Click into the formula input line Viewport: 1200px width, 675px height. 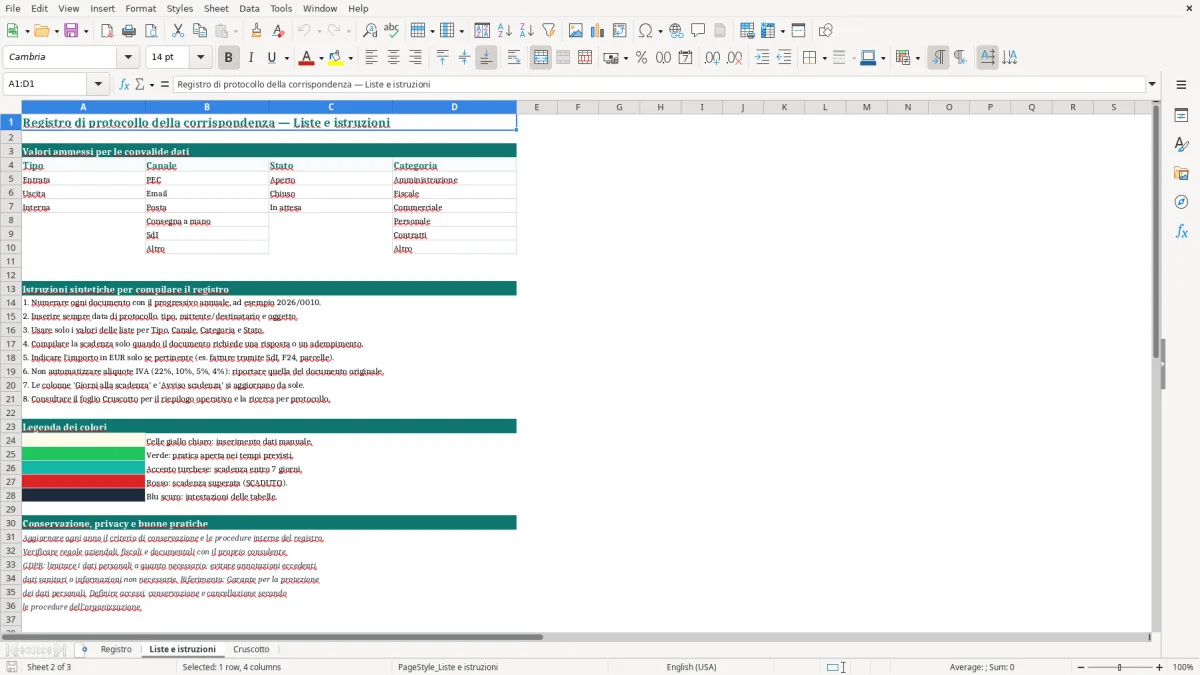click(x=658, y=85)
